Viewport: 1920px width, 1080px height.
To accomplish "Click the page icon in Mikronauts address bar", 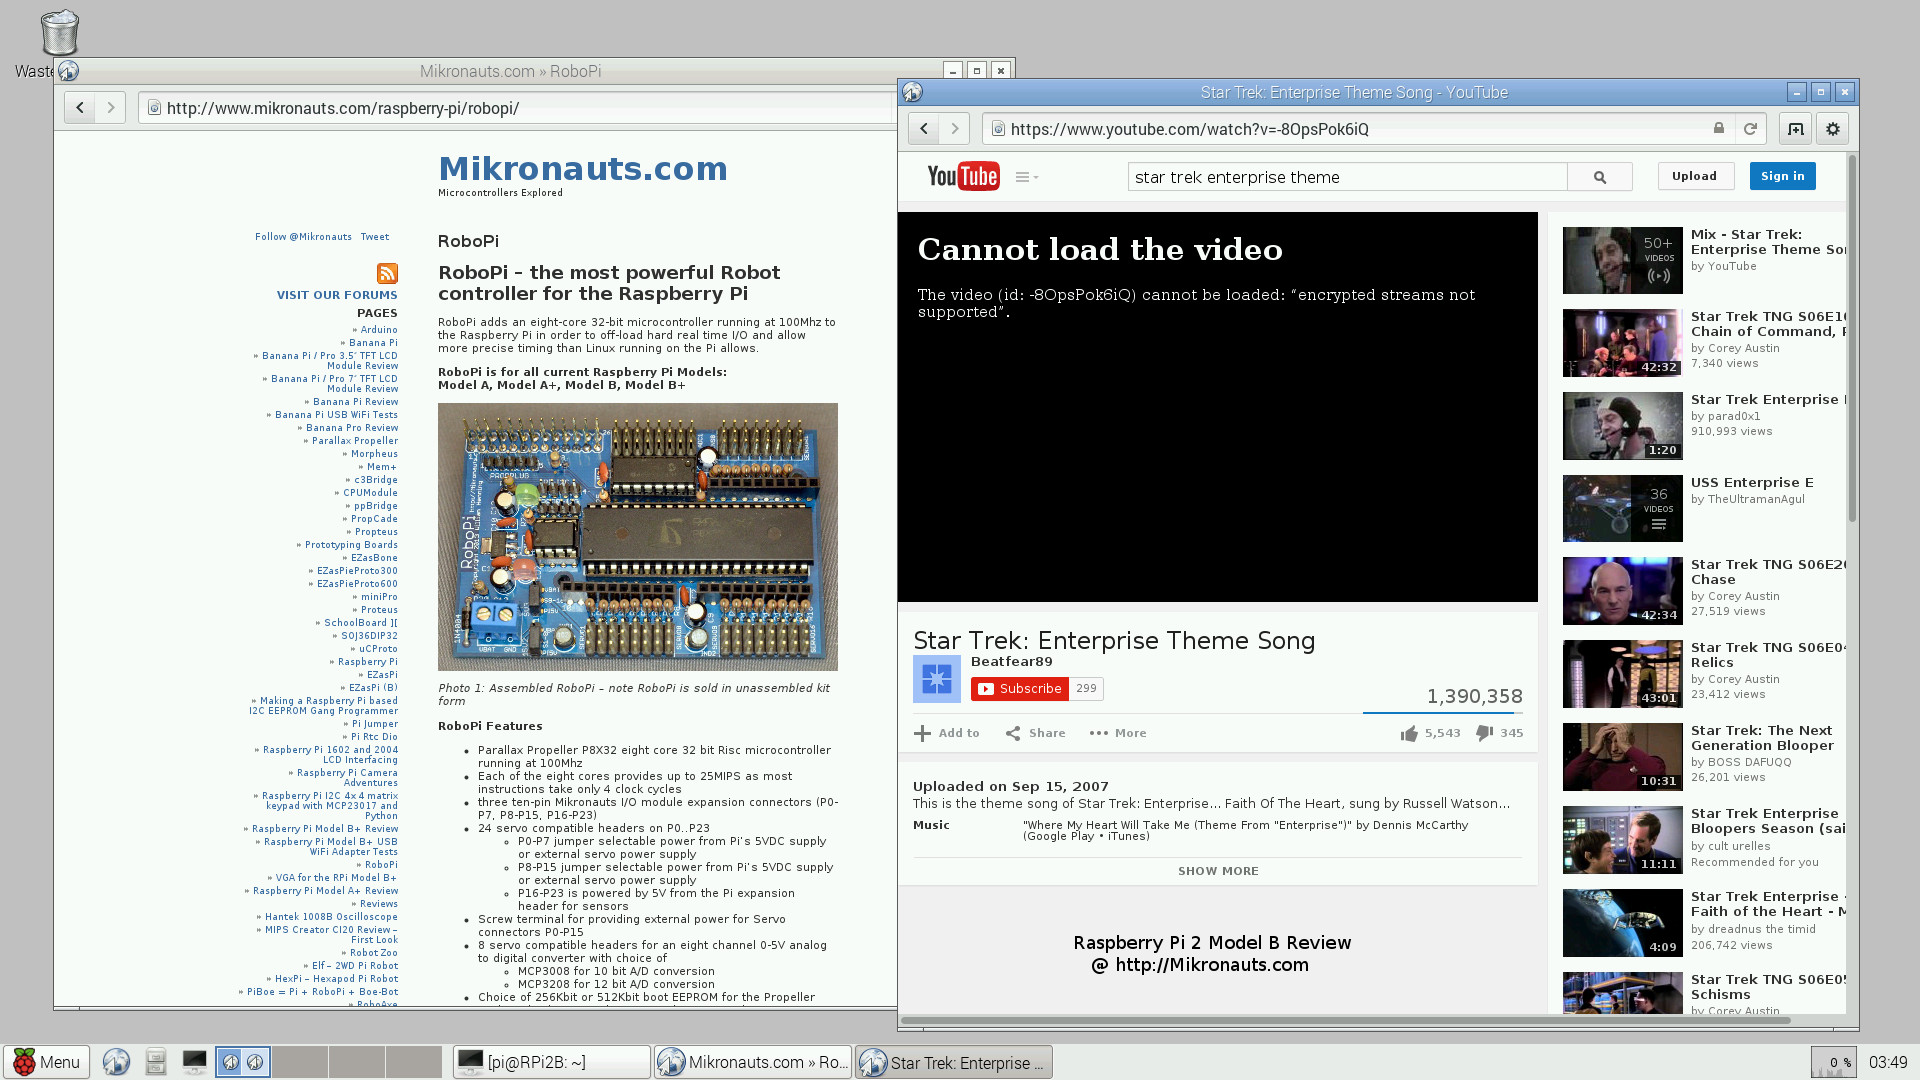I will 154,108.
